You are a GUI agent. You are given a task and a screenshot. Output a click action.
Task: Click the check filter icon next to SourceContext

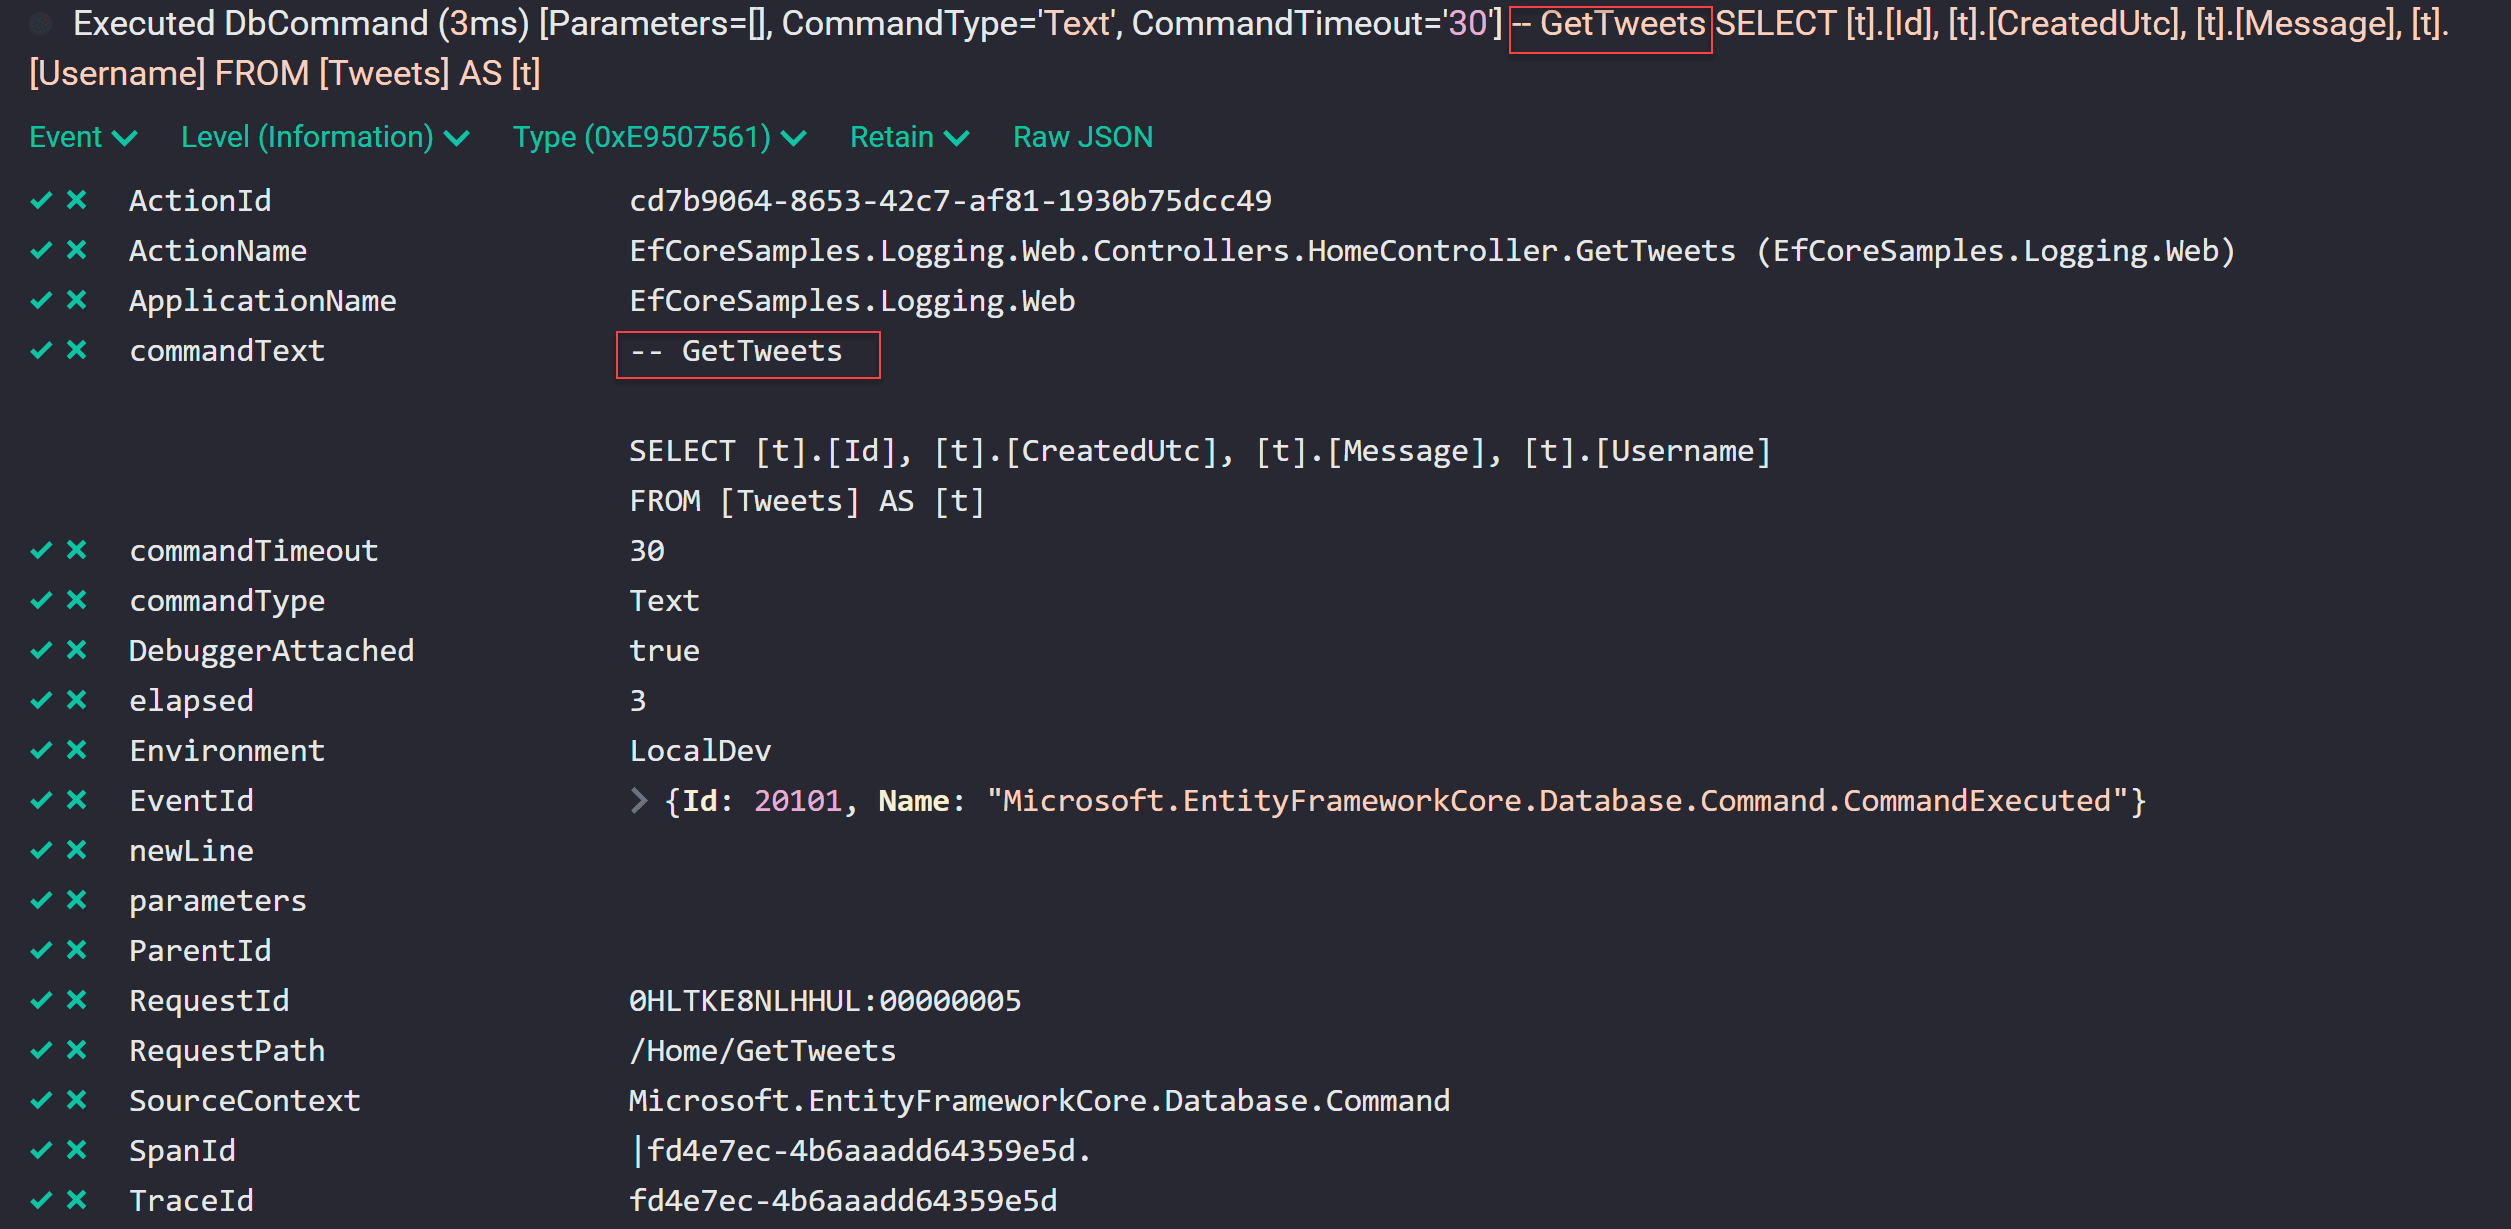point(41,1100)
